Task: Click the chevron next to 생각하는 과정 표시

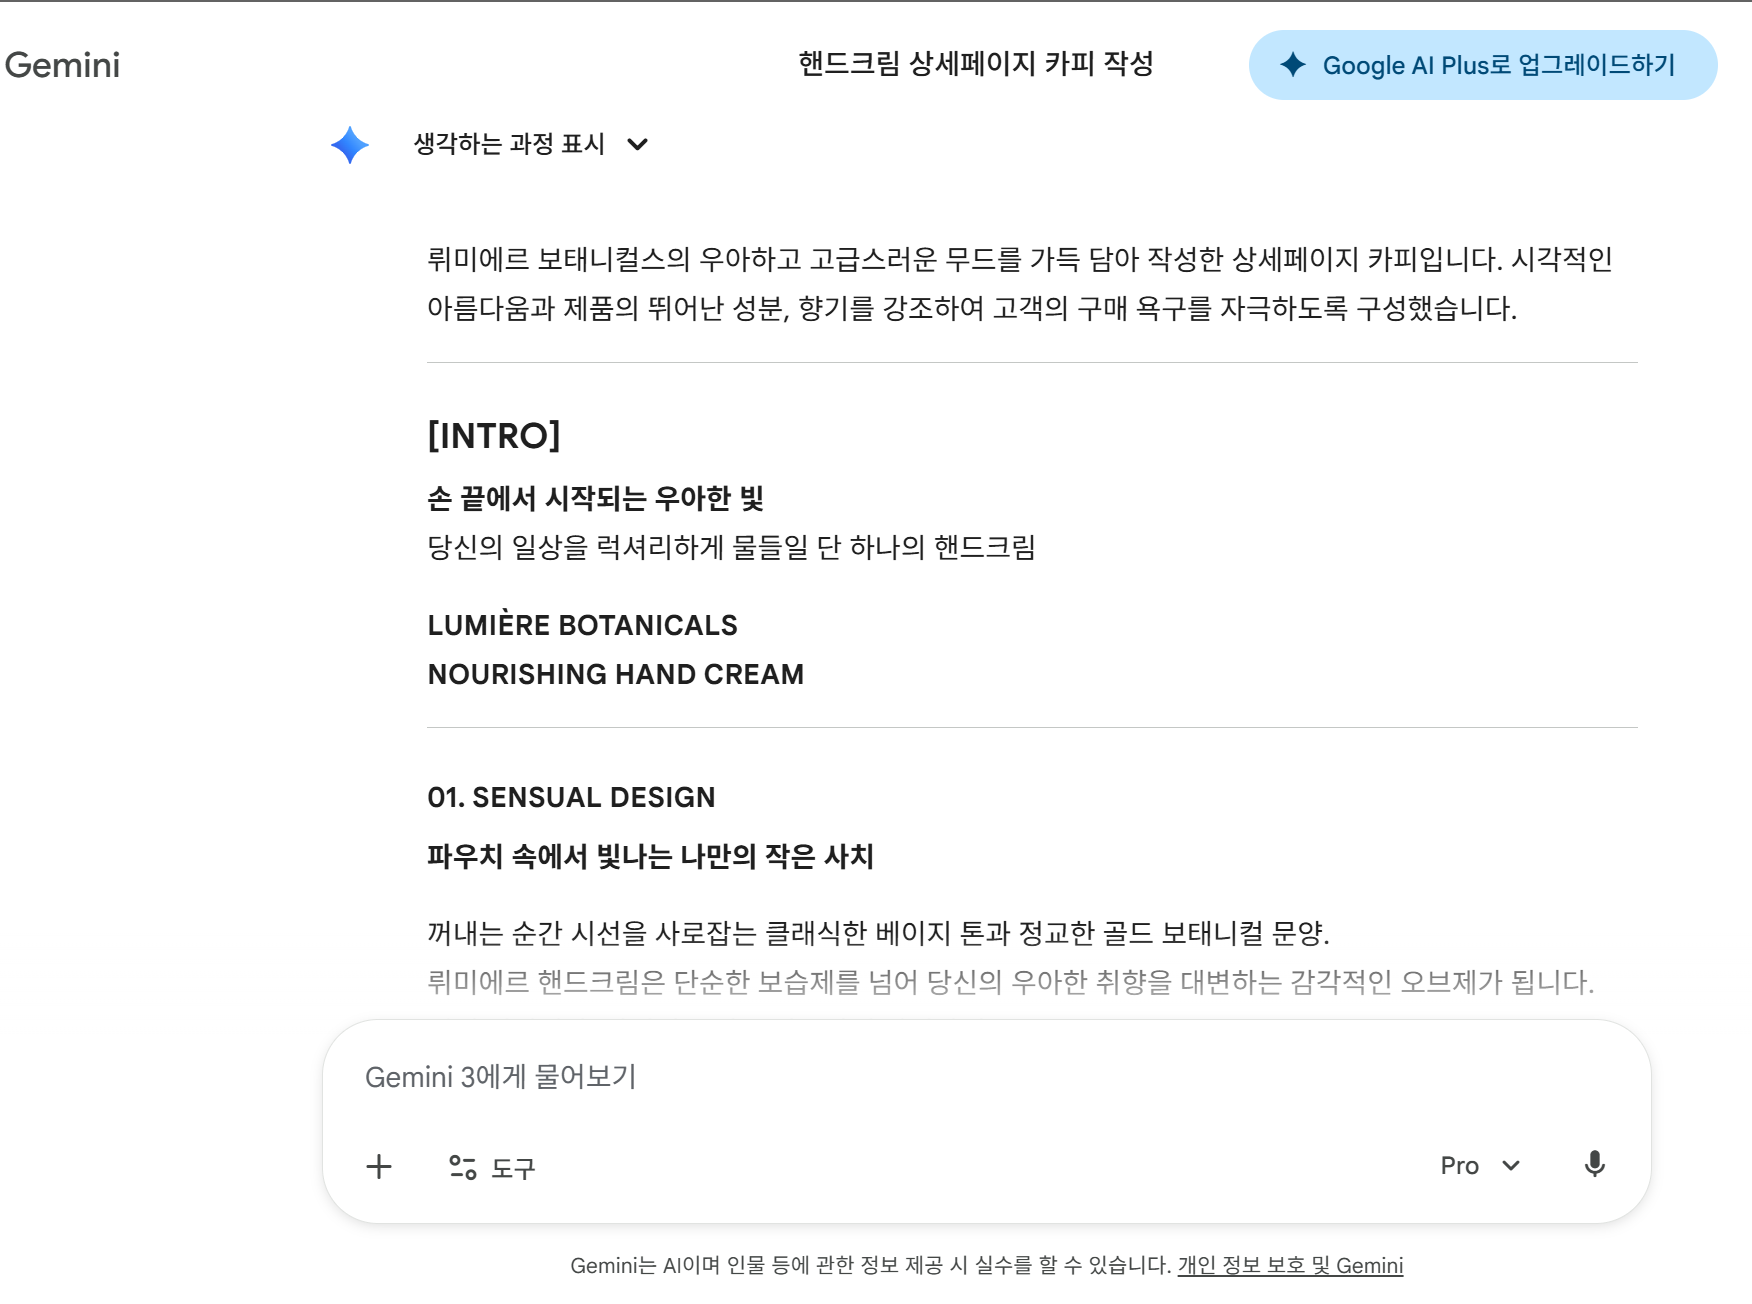Action: tap(637, 145)
